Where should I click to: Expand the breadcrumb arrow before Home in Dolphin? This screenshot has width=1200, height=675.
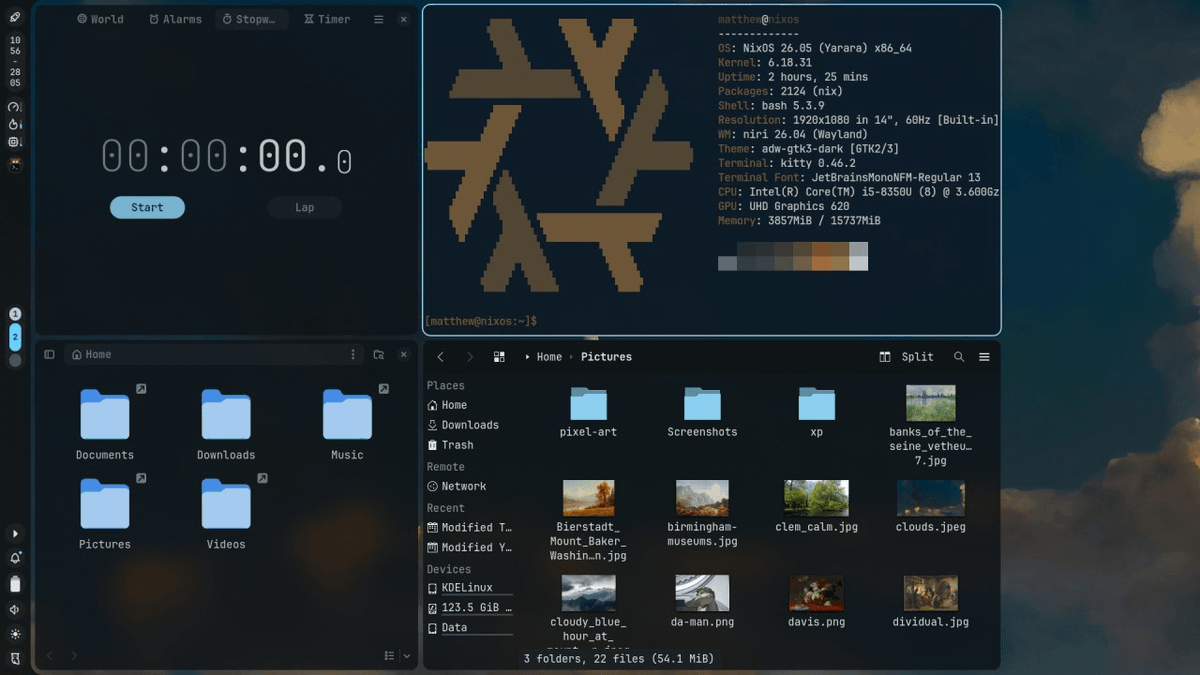point(527,357)
